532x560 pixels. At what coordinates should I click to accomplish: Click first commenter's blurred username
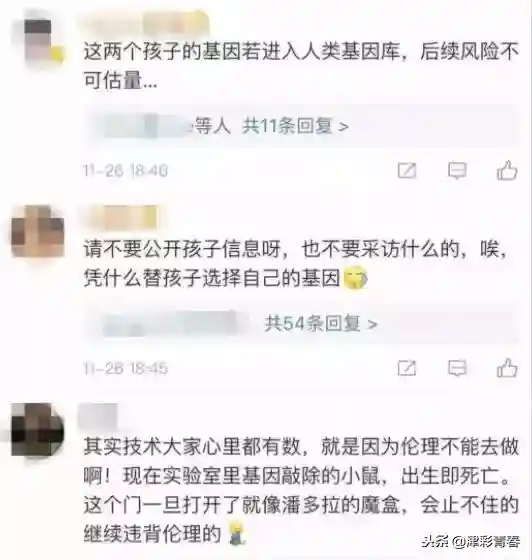(145, 22)
